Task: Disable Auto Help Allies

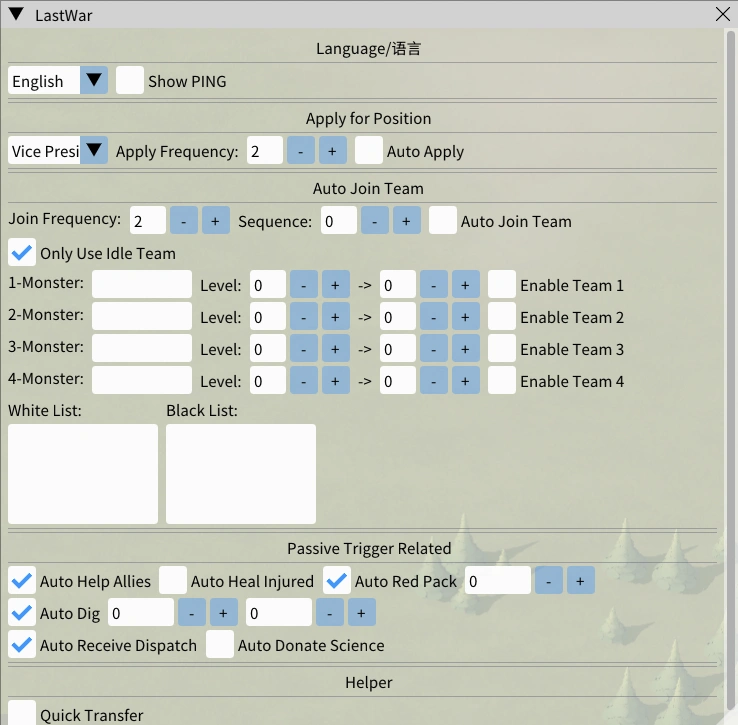Action: tap(21, 581)
